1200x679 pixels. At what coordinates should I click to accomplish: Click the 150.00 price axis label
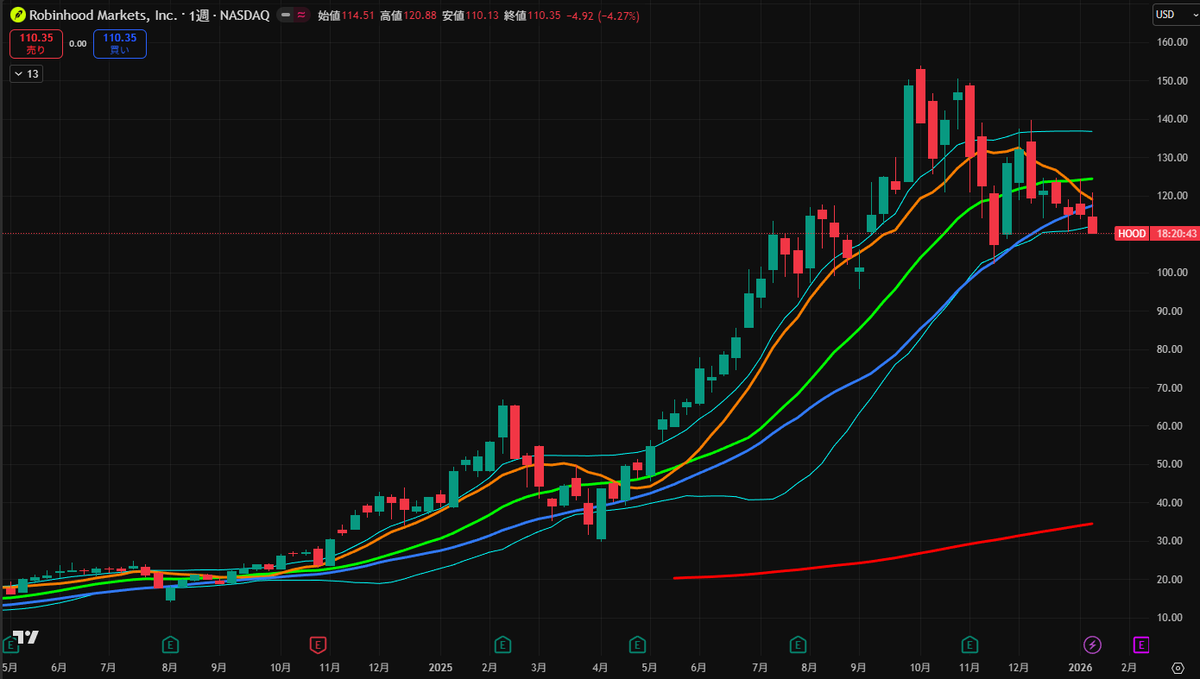(1173, 81)
